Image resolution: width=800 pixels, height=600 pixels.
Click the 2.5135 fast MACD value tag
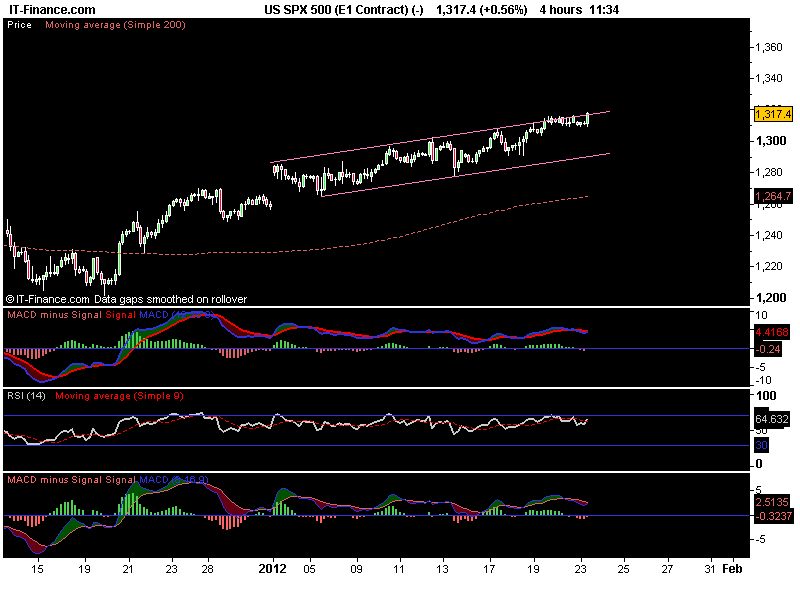coord(772,502)
